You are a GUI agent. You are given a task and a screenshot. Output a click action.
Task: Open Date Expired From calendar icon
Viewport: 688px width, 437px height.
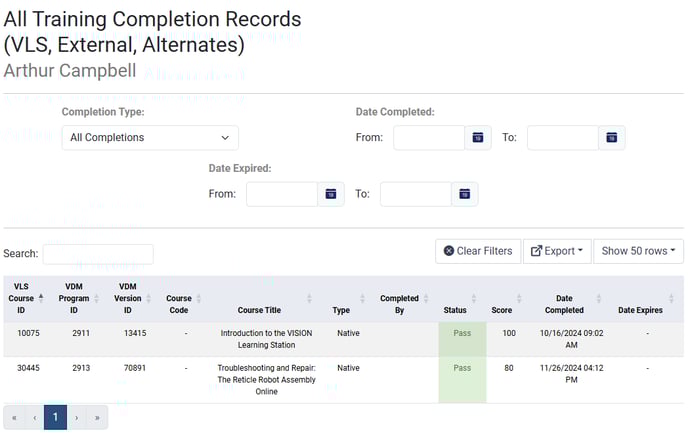coord(331,194)
